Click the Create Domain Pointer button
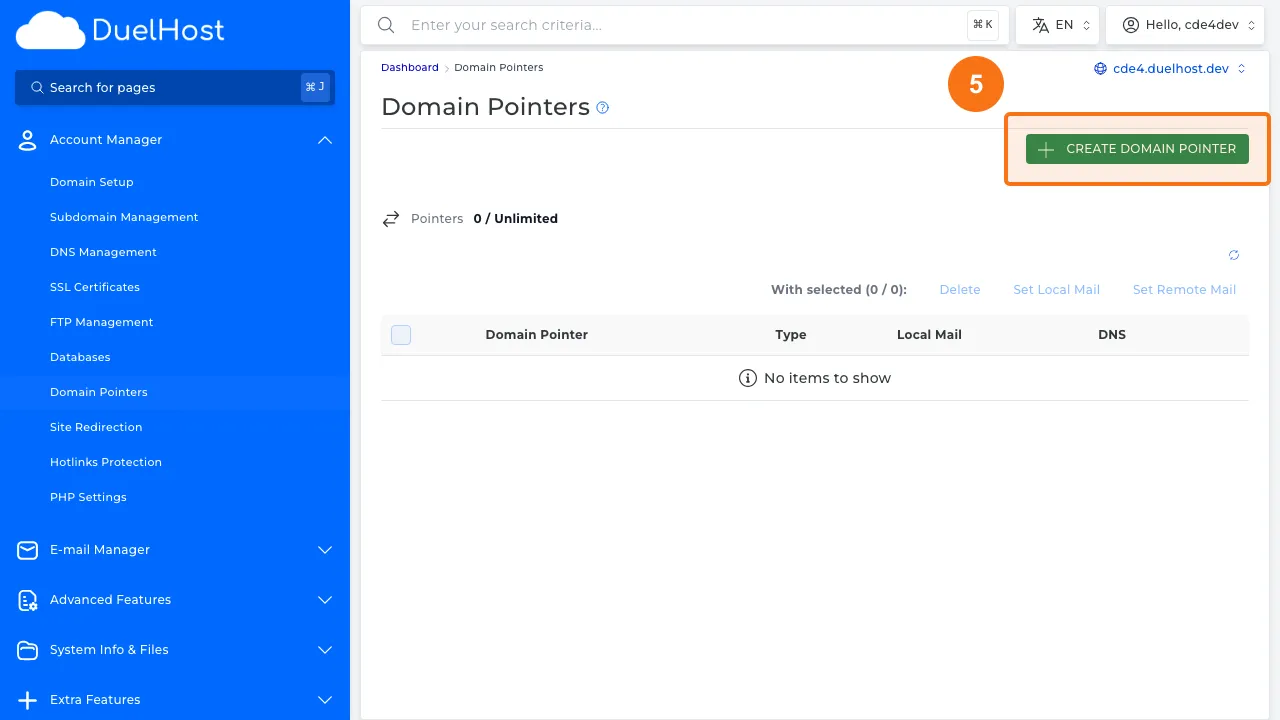This screenshot has height=720, width=1280. click(1137, 148)
